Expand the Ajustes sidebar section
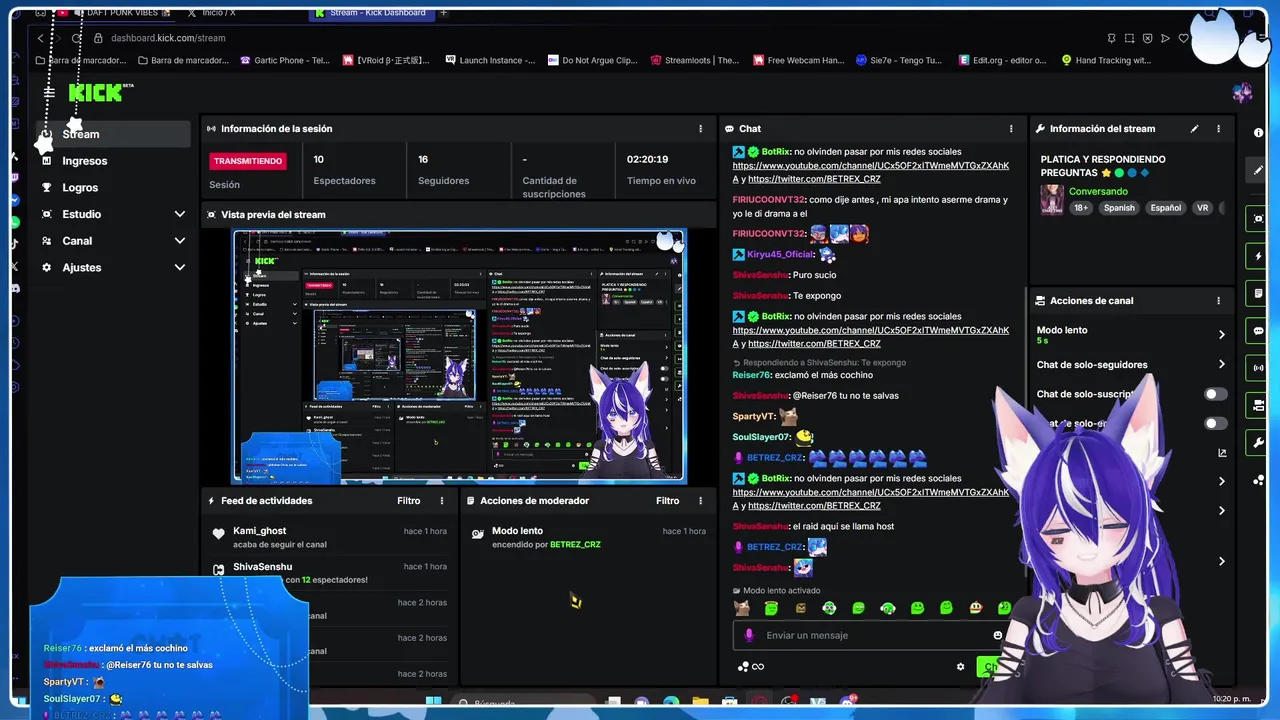This screenshot has height=720, width=1280. 180,268
